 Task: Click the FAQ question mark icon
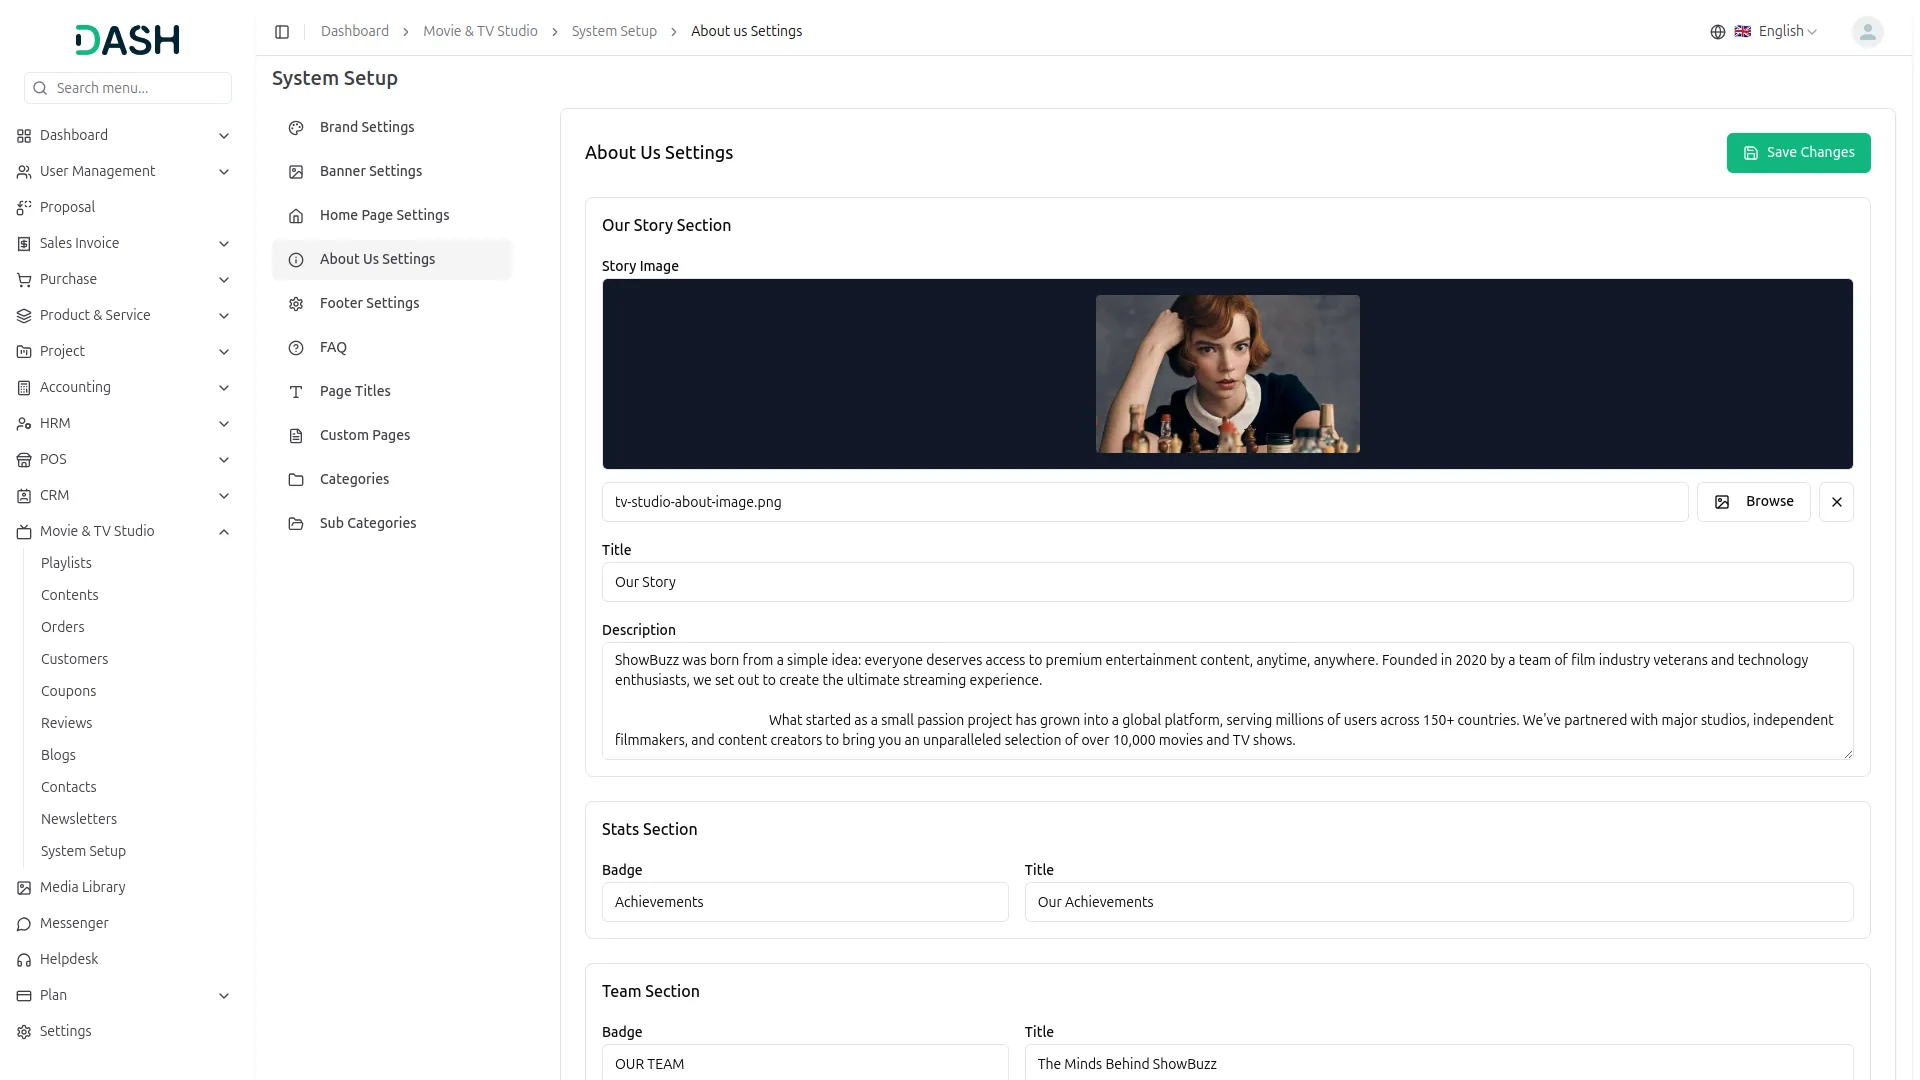(295, 348)
